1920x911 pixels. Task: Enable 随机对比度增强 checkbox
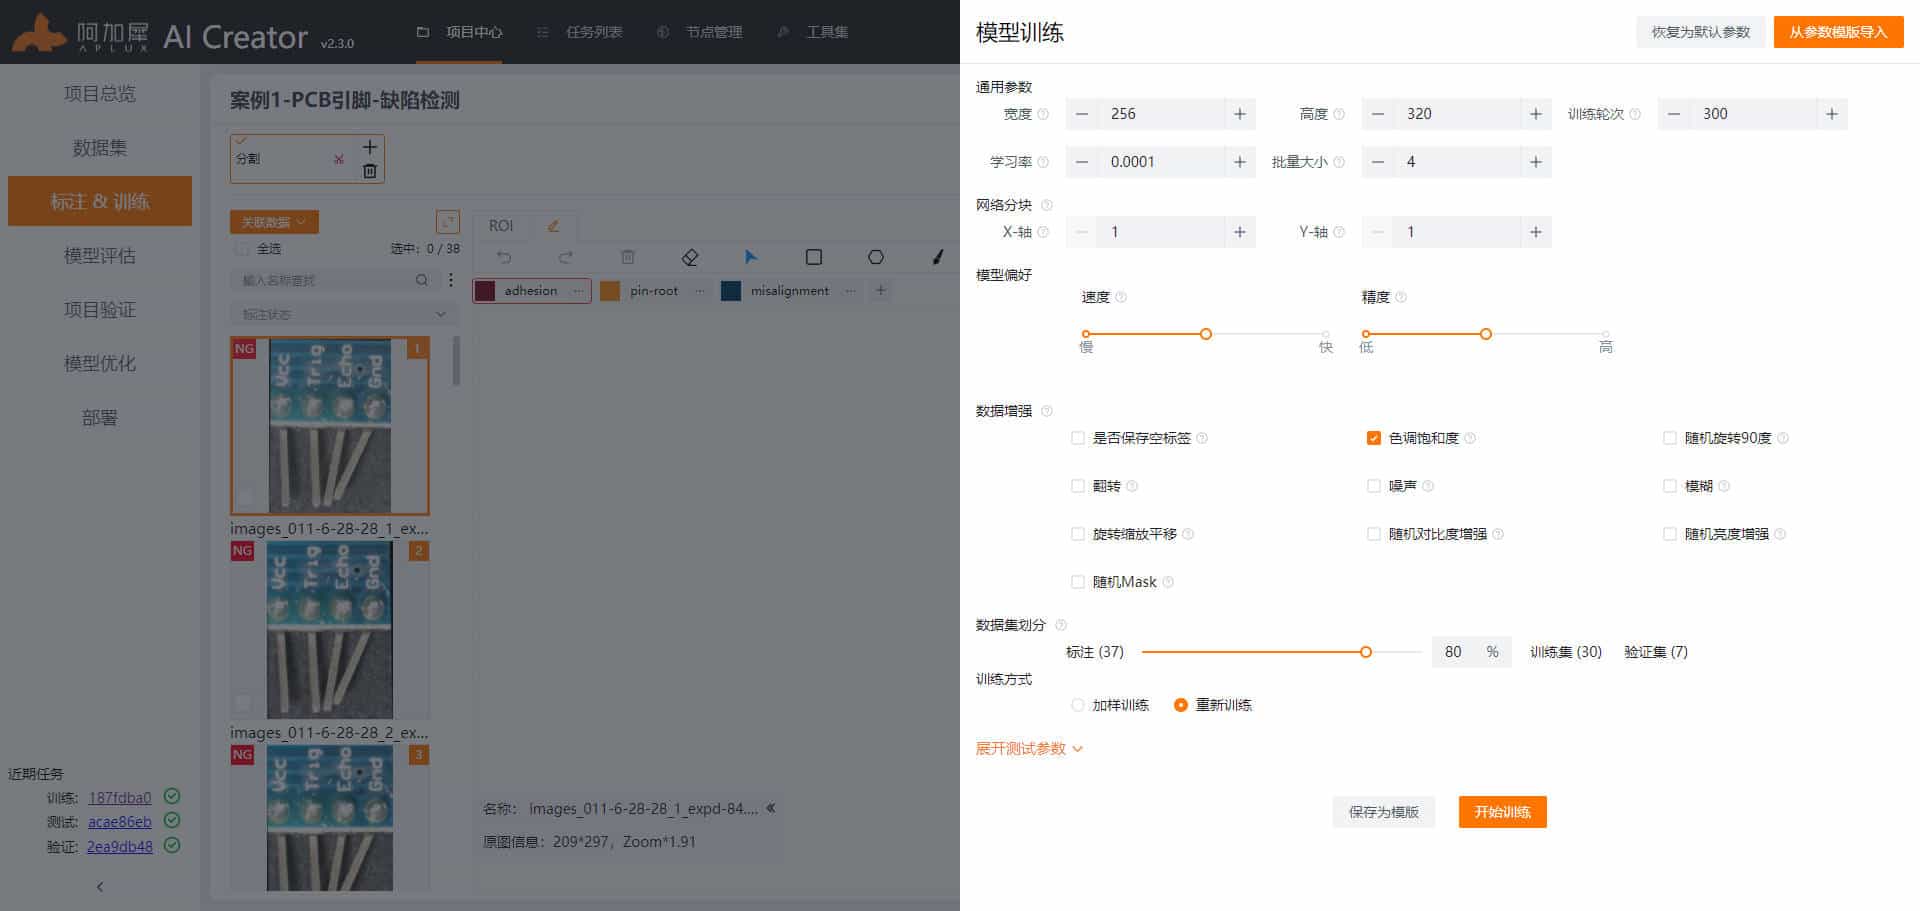point(1374,534)
